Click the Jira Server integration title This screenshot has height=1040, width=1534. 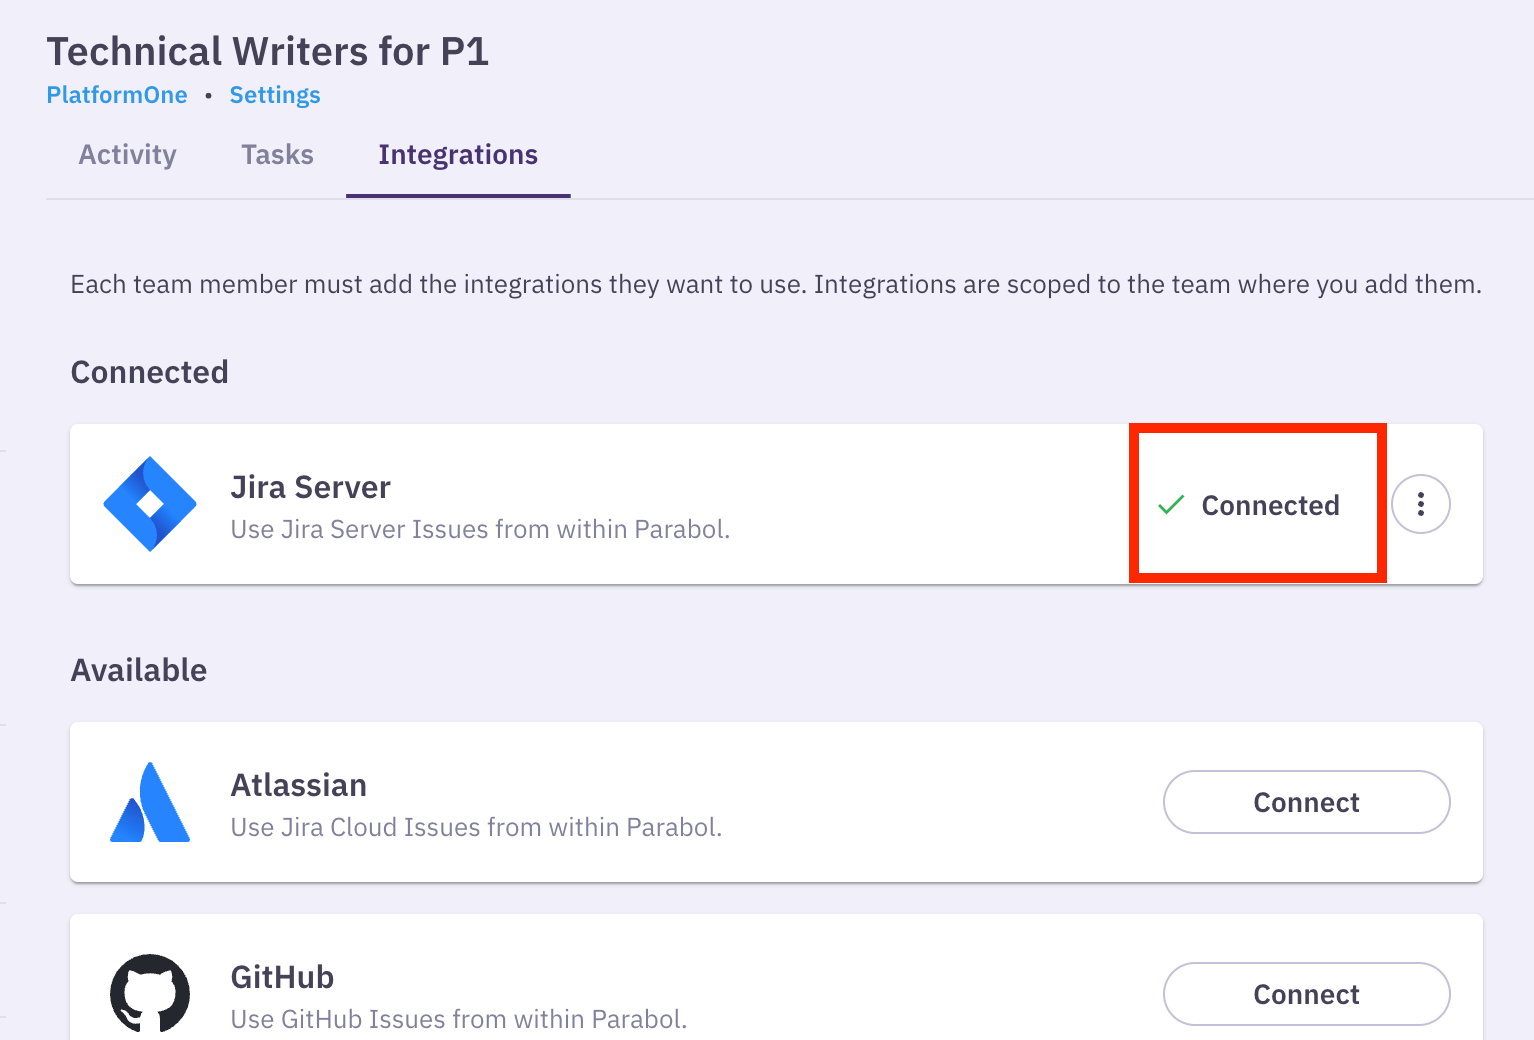[x=310, y=487]
